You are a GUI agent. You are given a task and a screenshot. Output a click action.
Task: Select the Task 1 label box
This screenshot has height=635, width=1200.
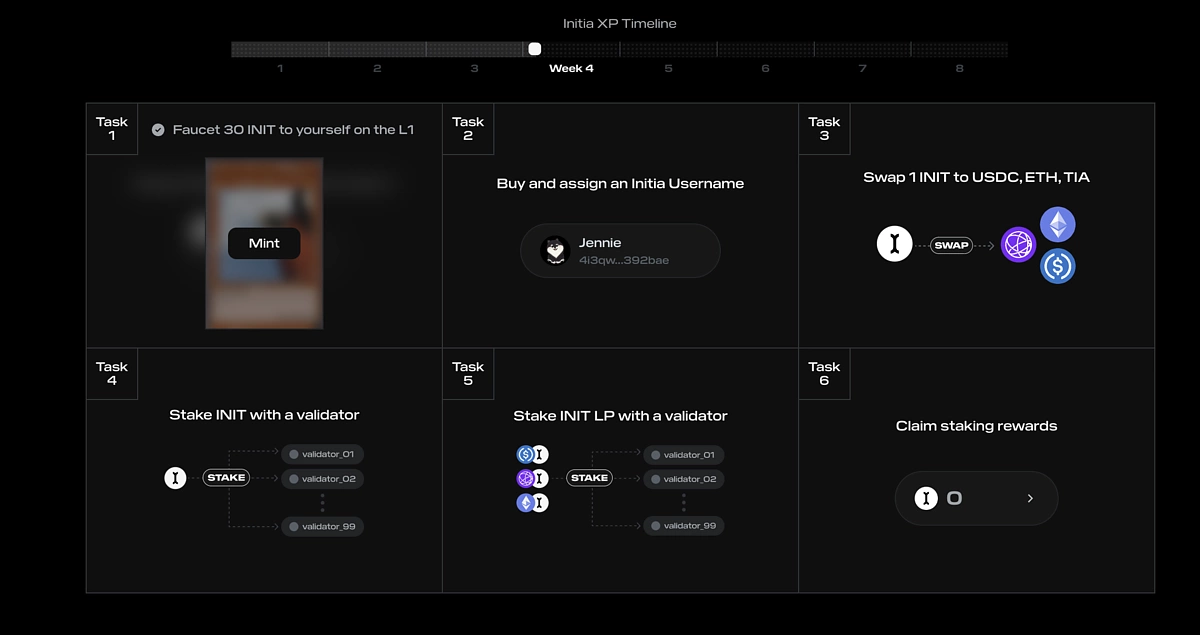pyautogui.click(x=112, y=129)
